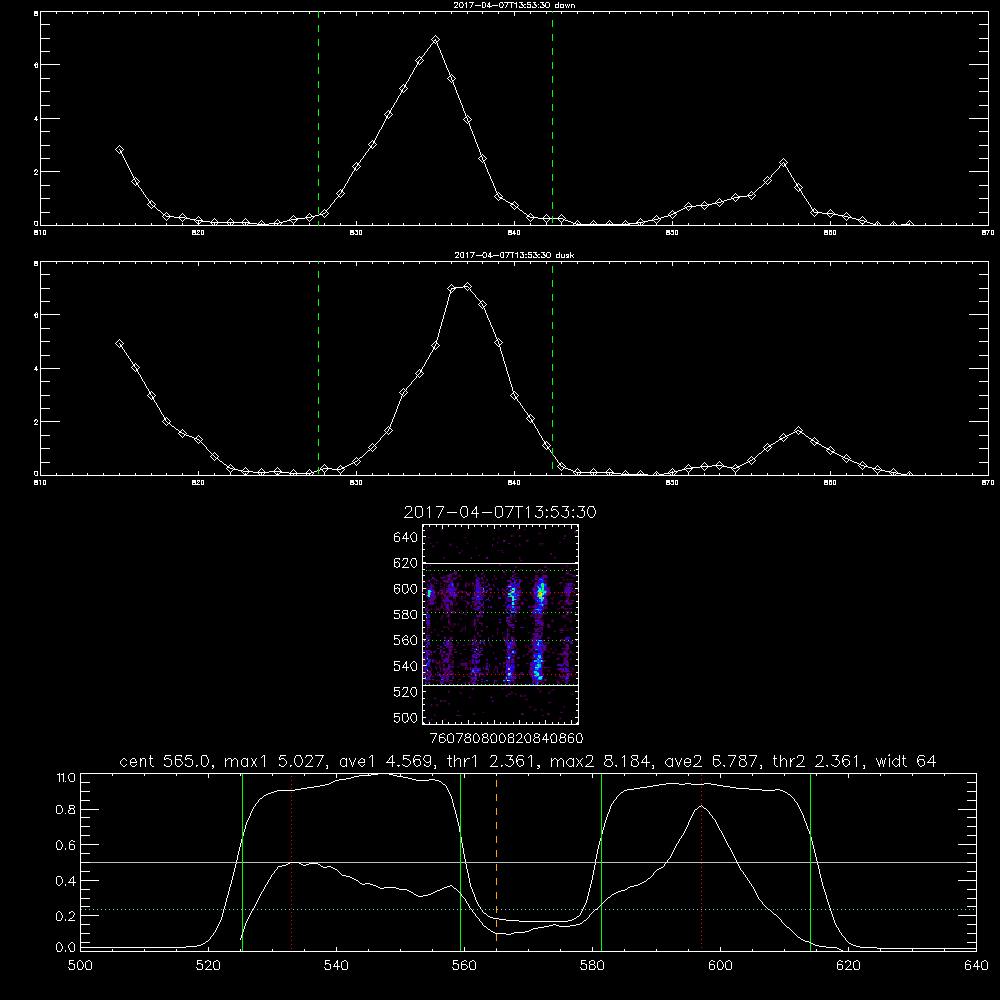Click heat map y-axis label 580
The height and width of the screenshot is (1000, 1000).
pyautogui.click(x=406, y=614)
